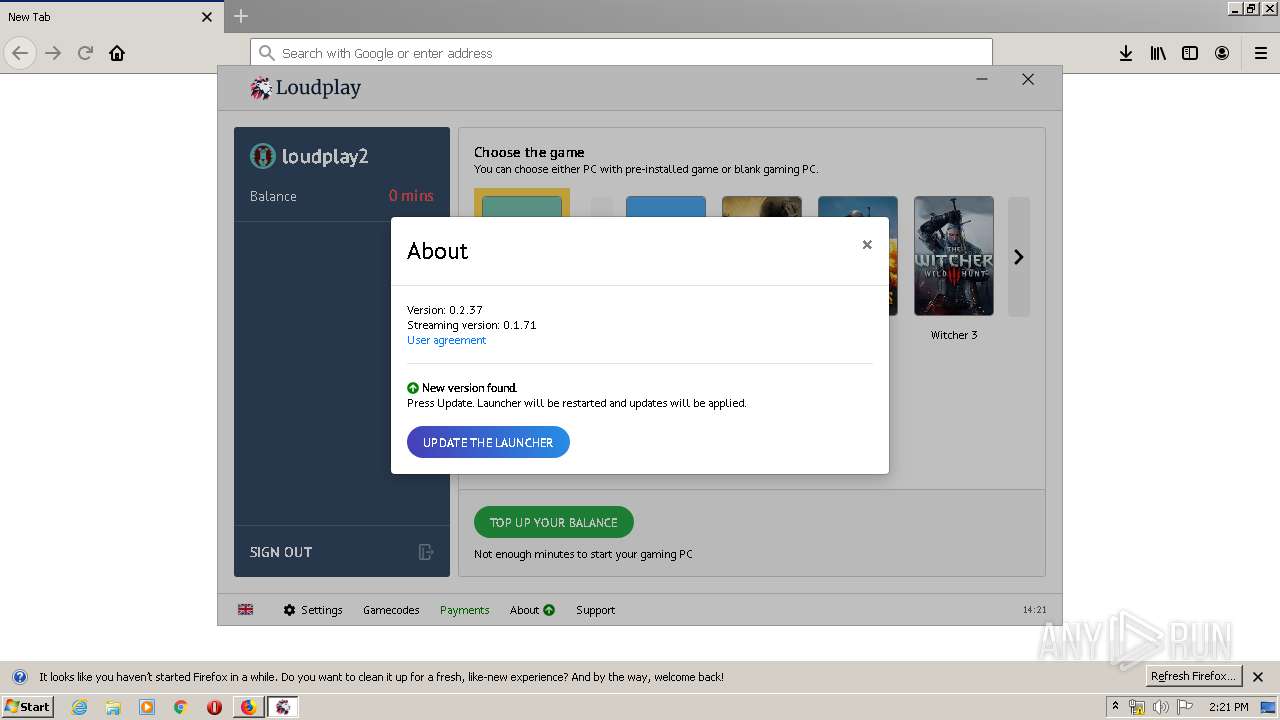Click Top Up Your Balance button
The height and width of the screenshot is (720, 1280).
[x=553, y=522]
